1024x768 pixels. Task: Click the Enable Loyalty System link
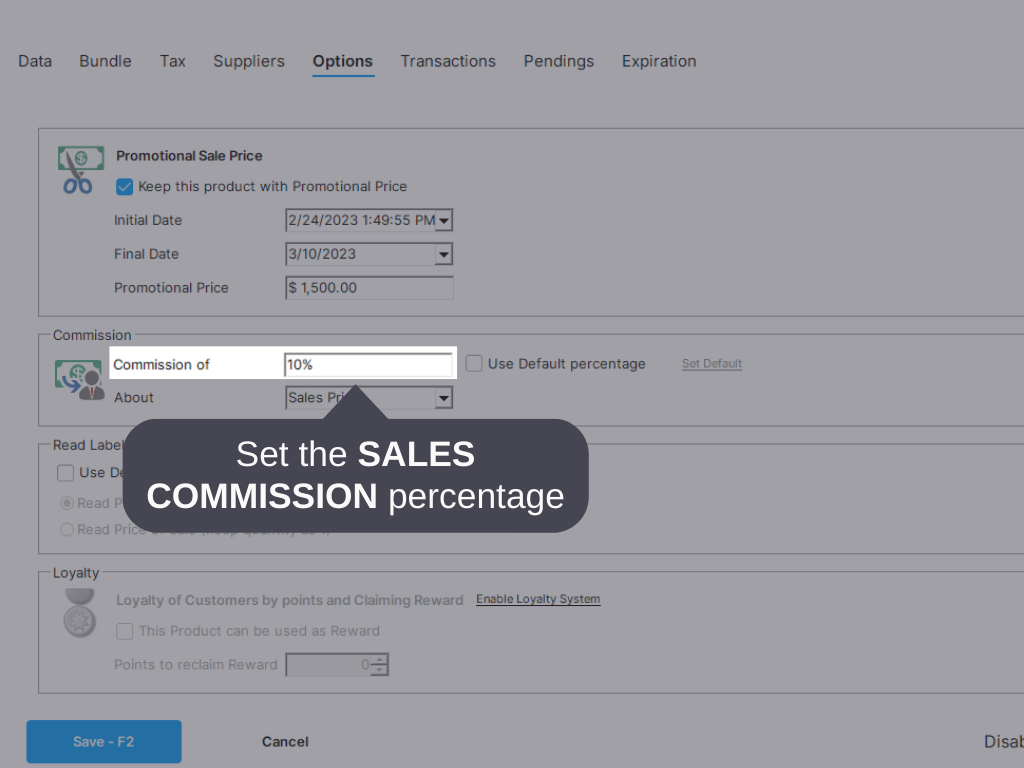click(538, 599)
